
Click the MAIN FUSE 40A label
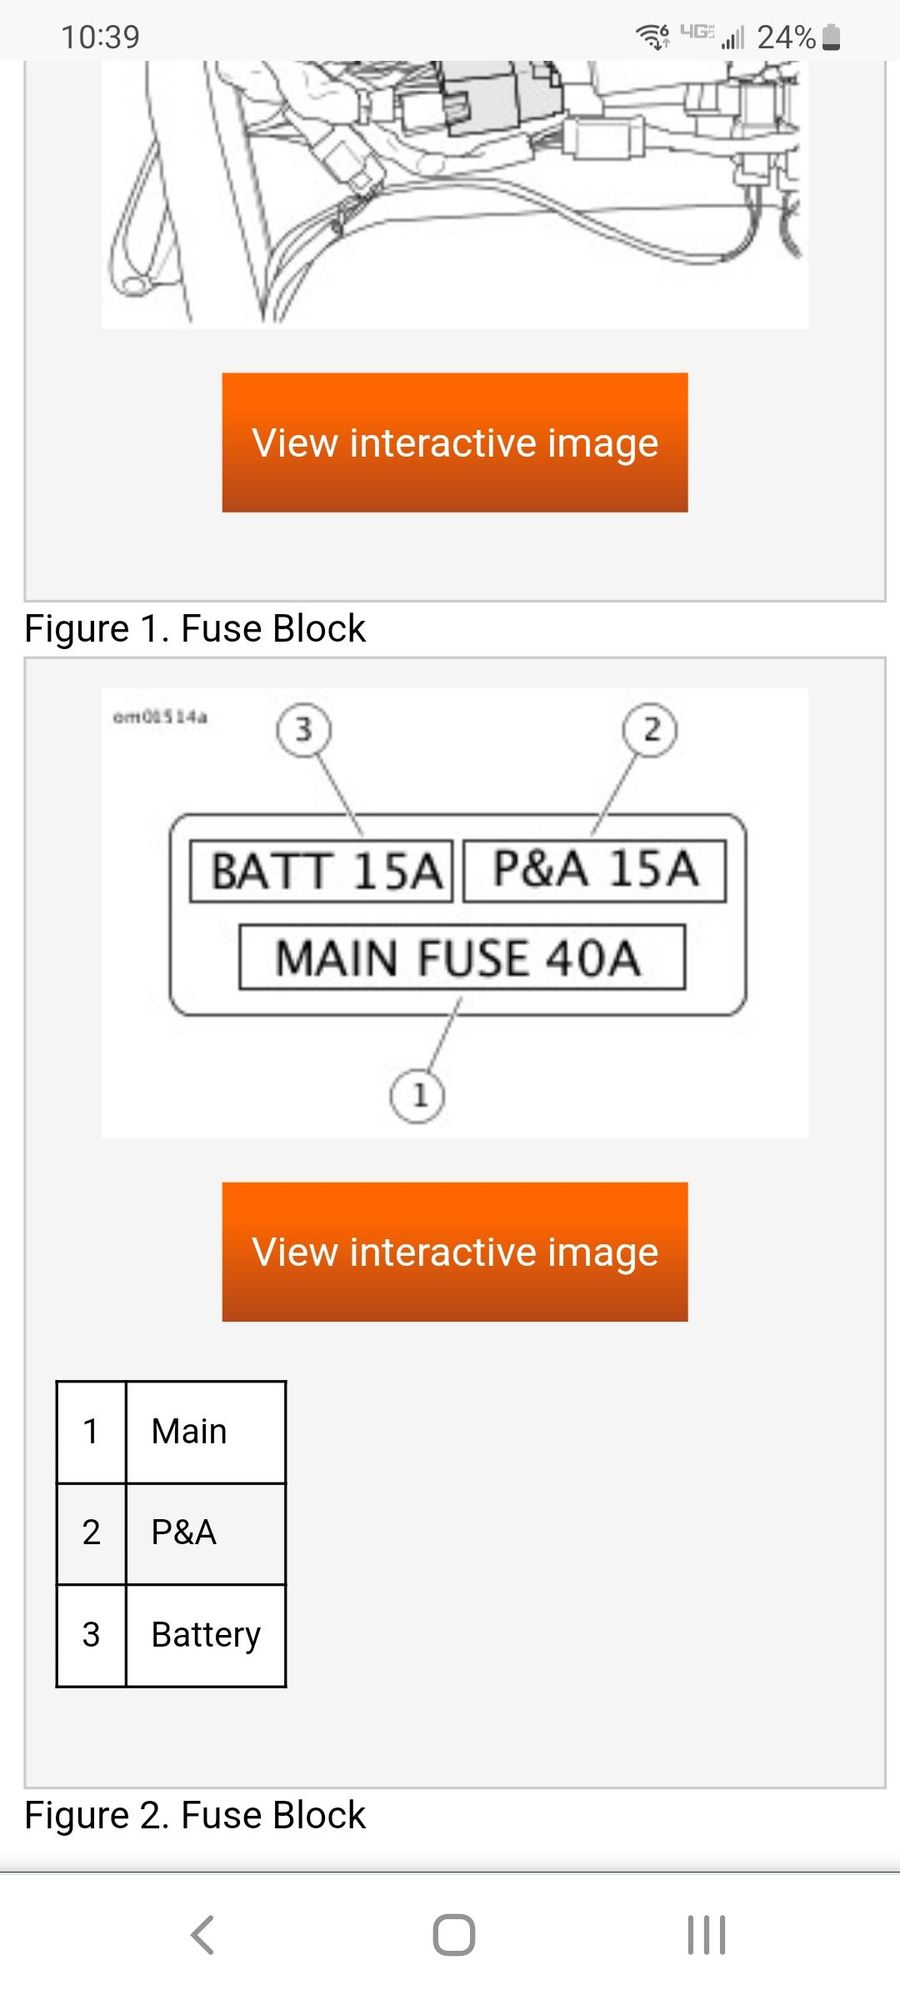pyautogui.click(x=461, y=958)
